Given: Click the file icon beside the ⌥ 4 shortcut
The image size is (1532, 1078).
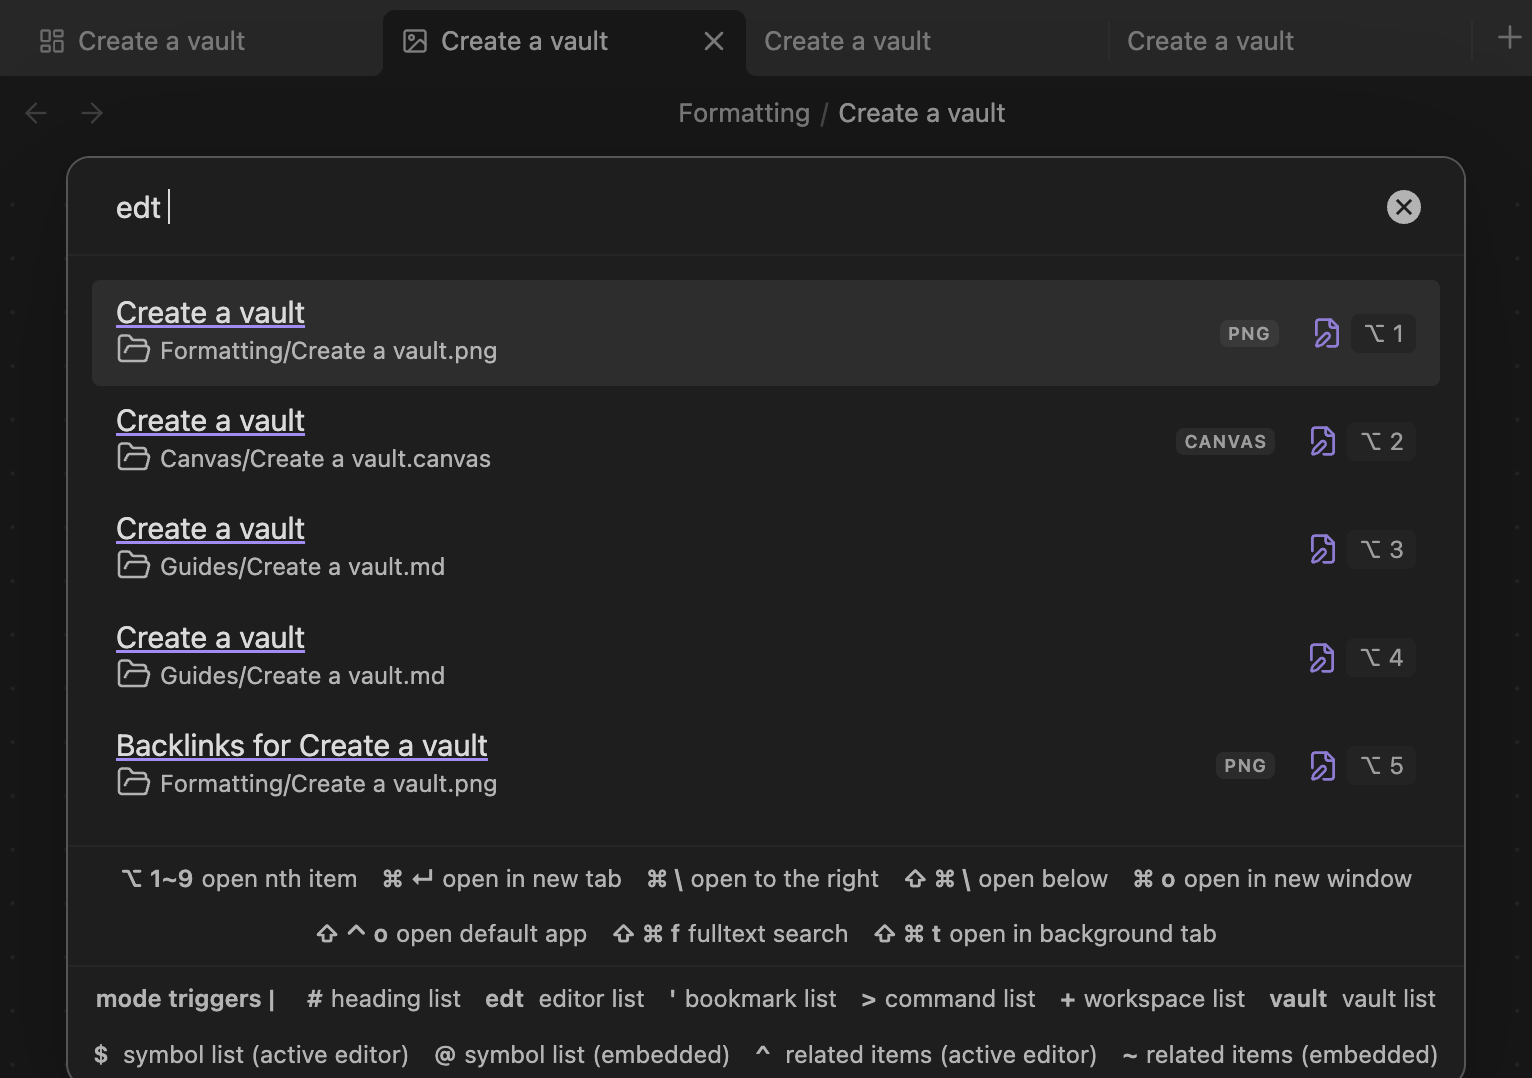Looking at the screenshot, I should click(x=1322, y=657).
